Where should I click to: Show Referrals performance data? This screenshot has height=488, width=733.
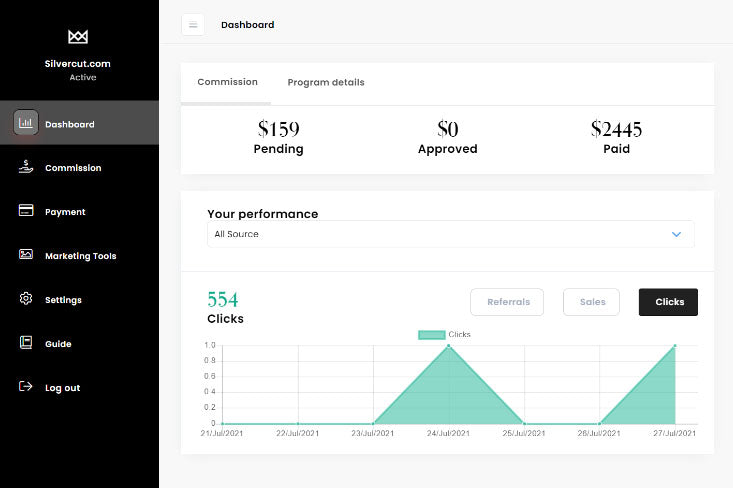tap(507, 302)
